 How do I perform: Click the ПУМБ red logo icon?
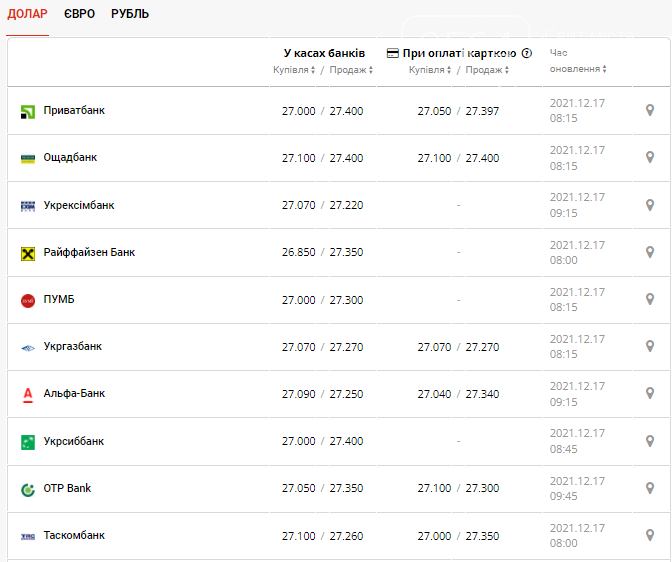coord(28,300)
